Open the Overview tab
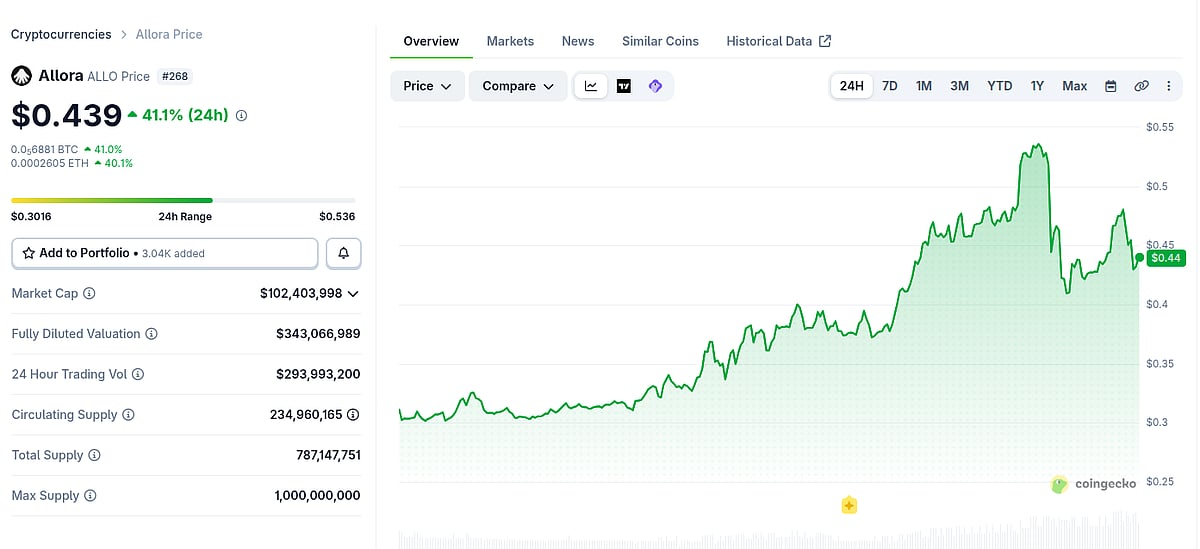The height and width of the screenshot is (549, 1200). point(431,41)
